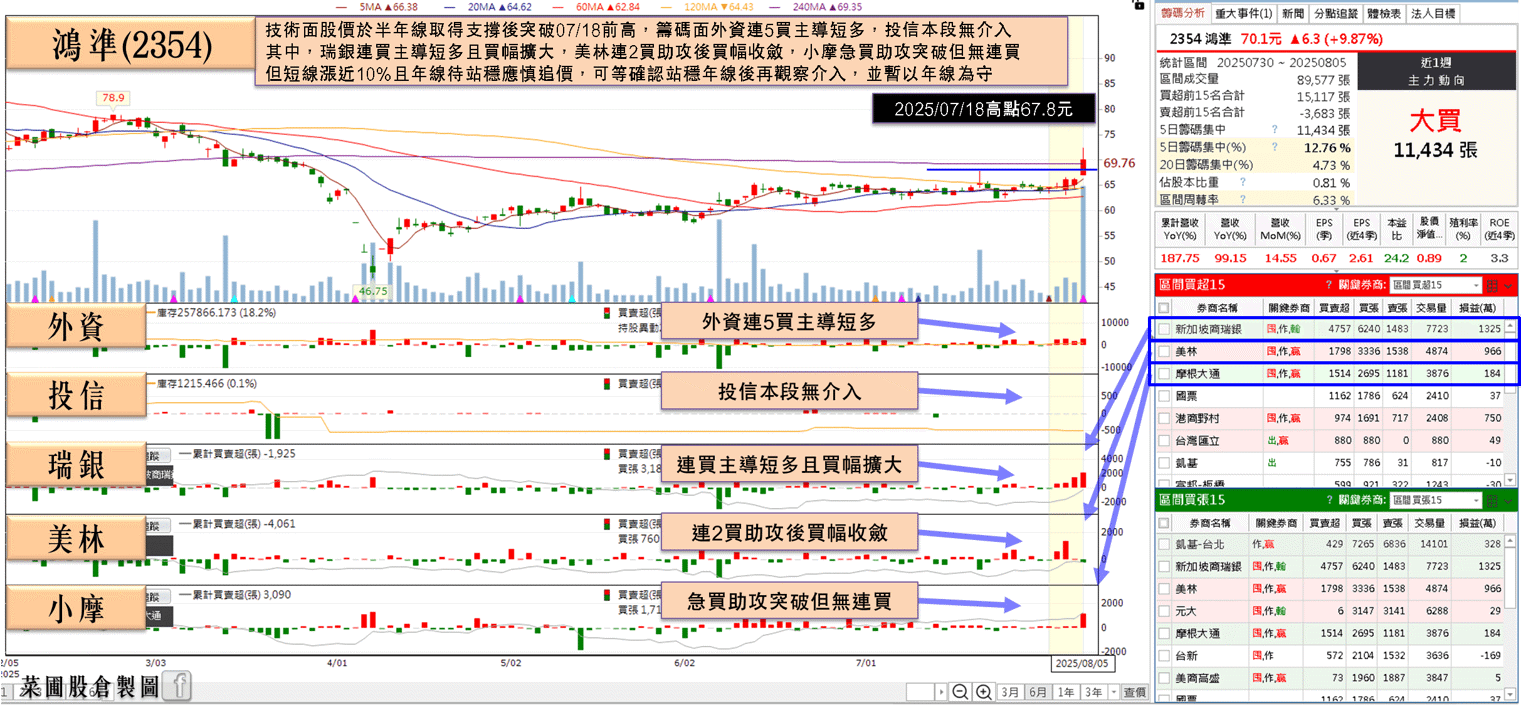Image resolution: width=1521 pixels, height=720 pixels.
Task: Click the small arrow beside the bottom input box
Action: point(941,692)
